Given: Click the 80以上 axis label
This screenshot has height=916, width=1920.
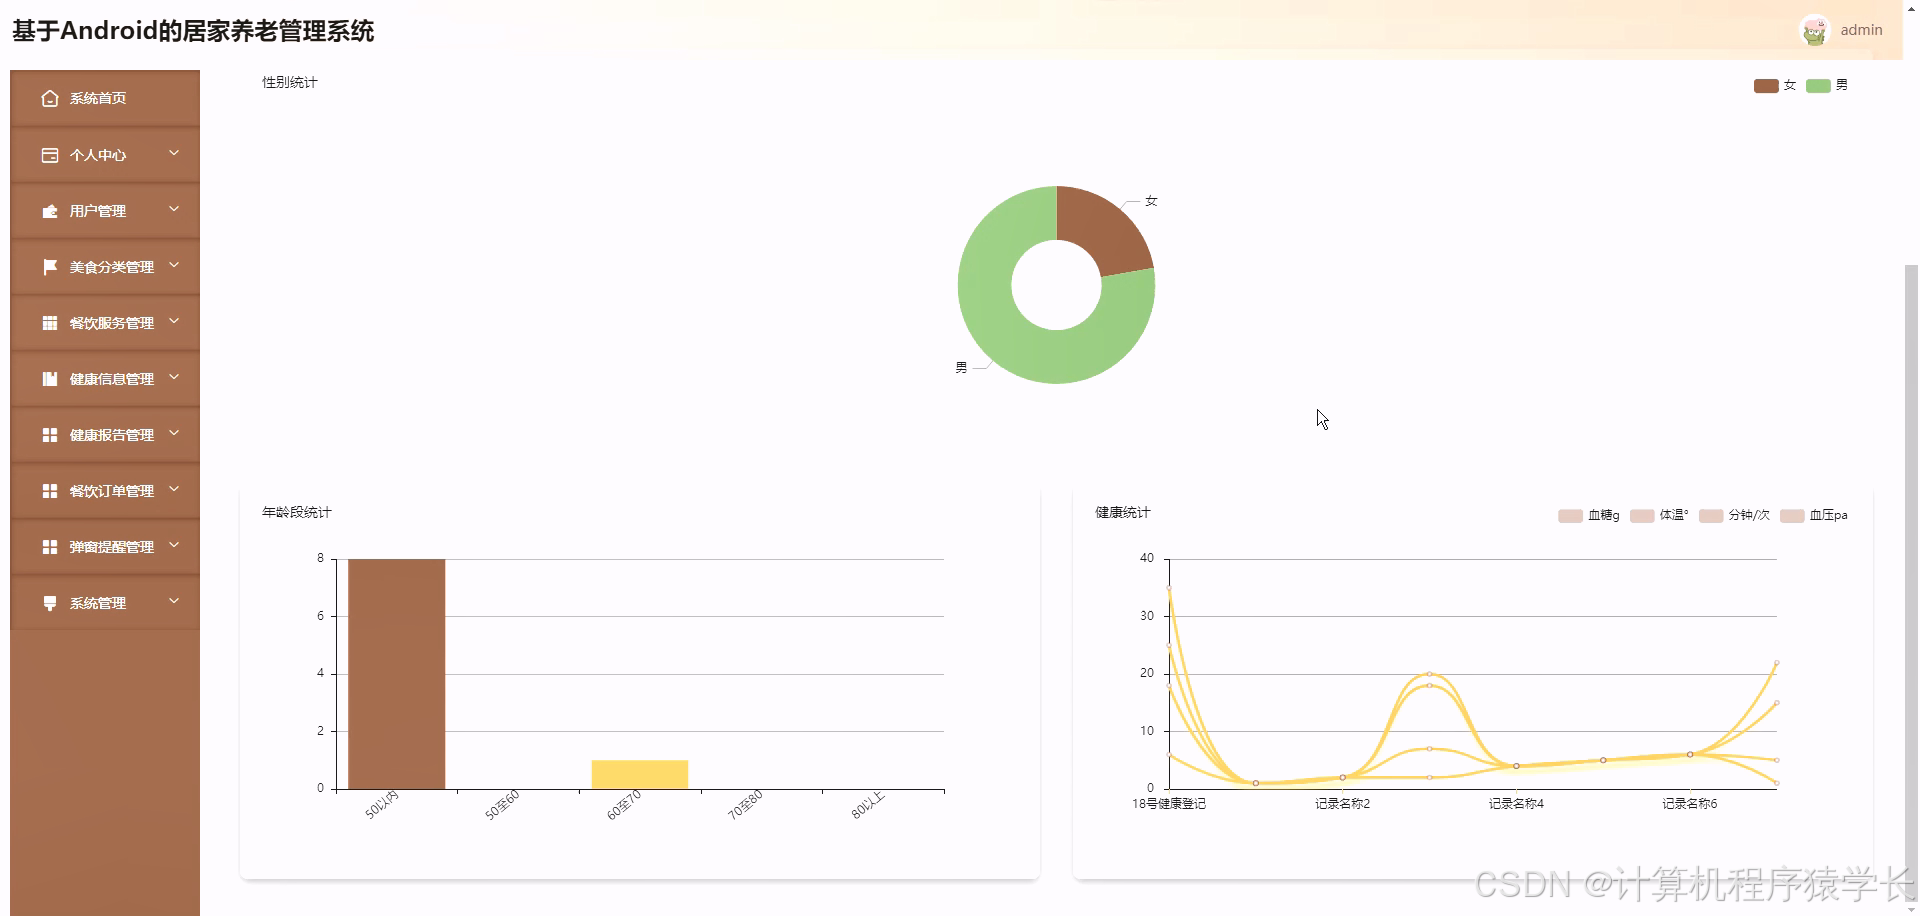Looking at the screenshot, I should pyautogui.click(x=868, y=806).
